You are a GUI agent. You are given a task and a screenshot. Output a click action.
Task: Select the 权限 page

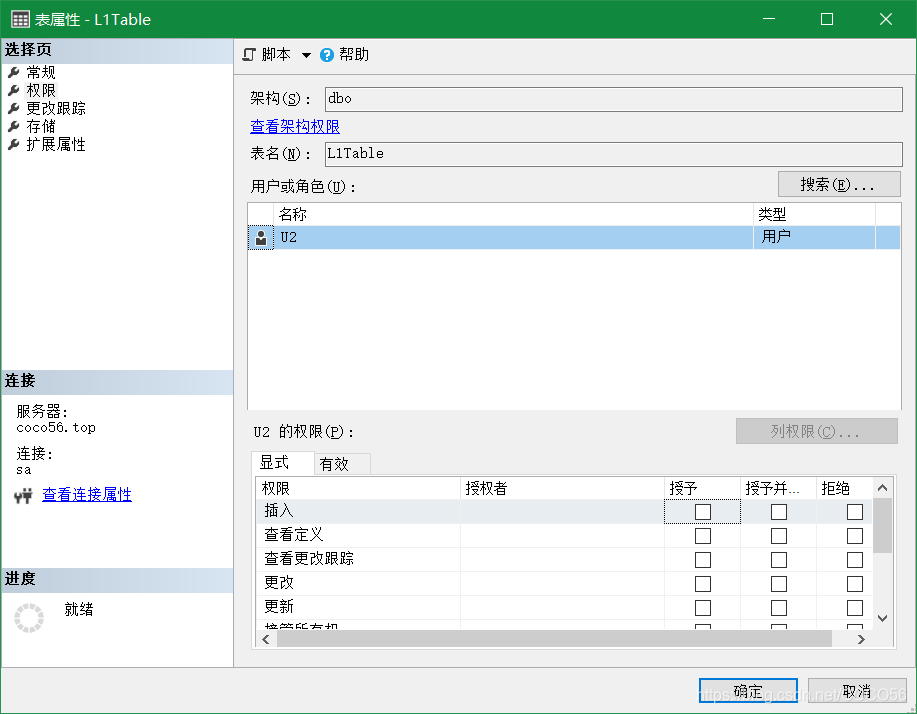[x=41, y=91]
